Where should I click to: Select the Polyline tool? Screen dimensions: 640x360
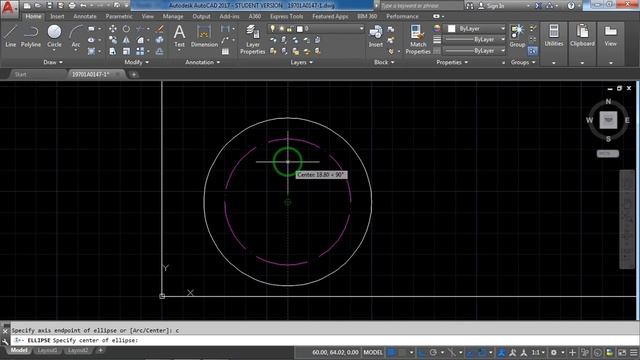click(x=31, y=36)
